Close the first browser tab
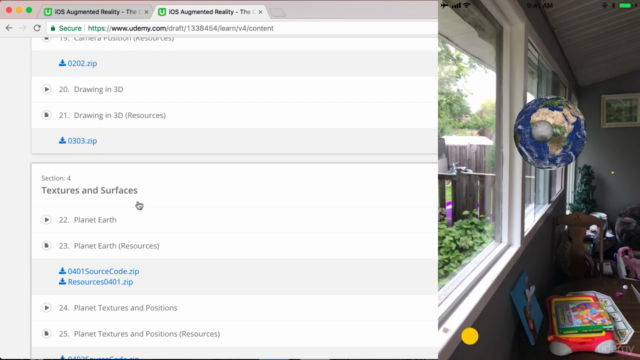 pyautogui.click(x=146, y=12)
